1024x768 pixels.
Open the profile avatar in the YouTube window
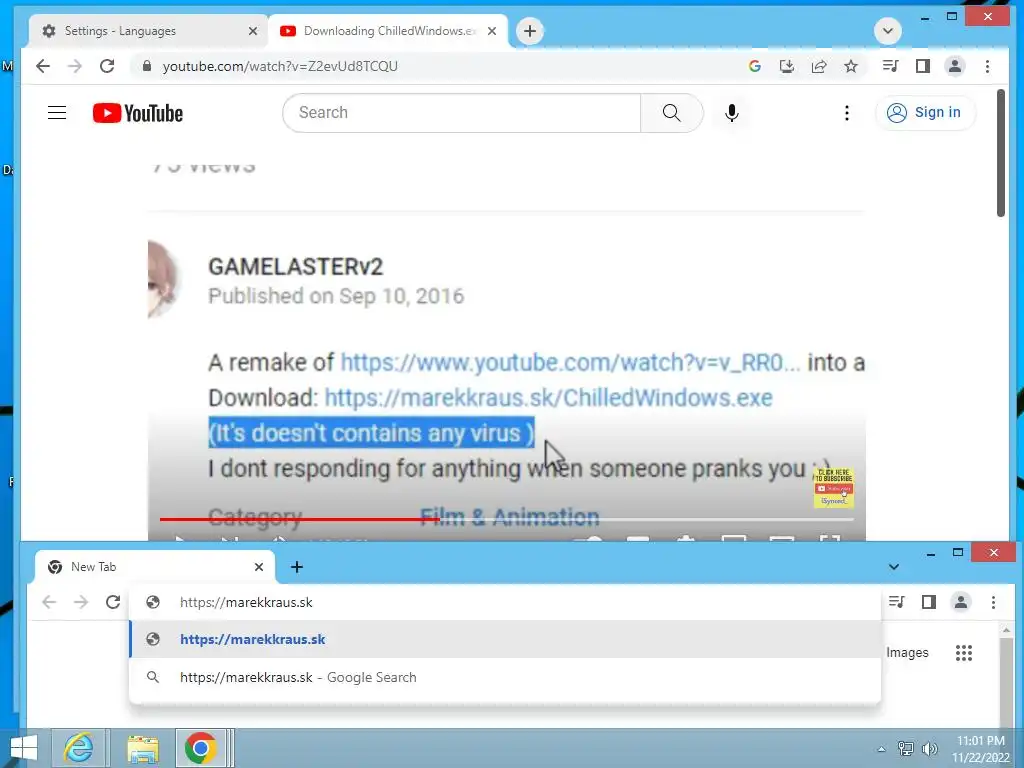(x=955, y=66)
